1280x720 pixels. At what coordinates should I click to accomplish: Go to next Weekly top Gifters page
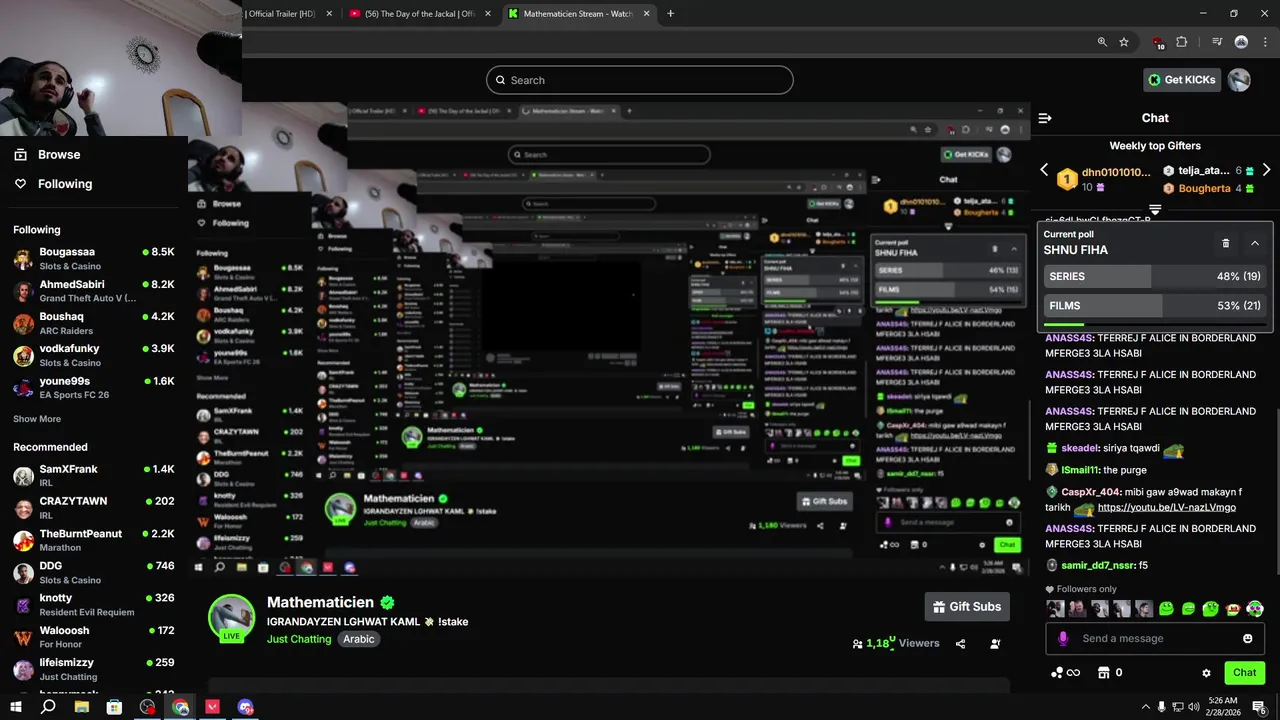(x=1266, y=170)
